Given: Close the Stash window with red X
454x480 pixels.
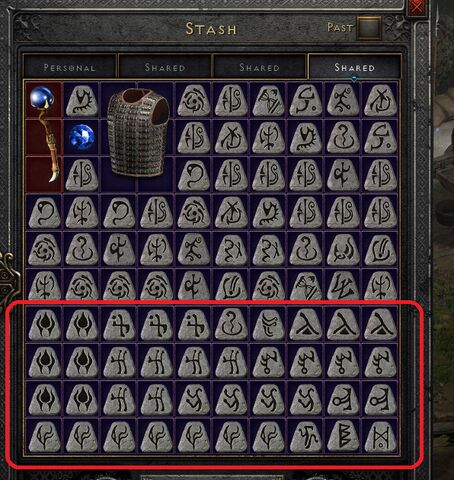Looking at the screenshot, I should click(417, 7).
